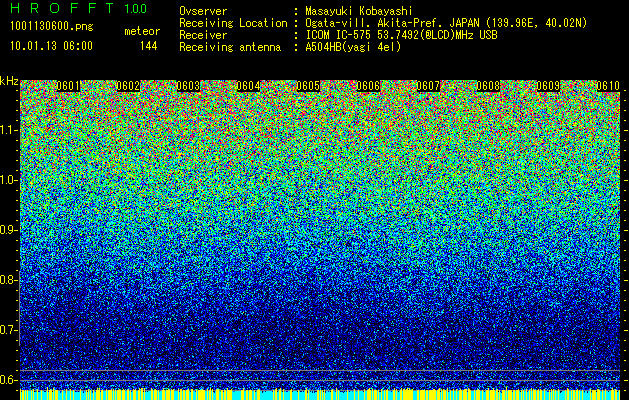Click the 0603 time marker
Screen dimensions: 629x400
pos(188,86)
